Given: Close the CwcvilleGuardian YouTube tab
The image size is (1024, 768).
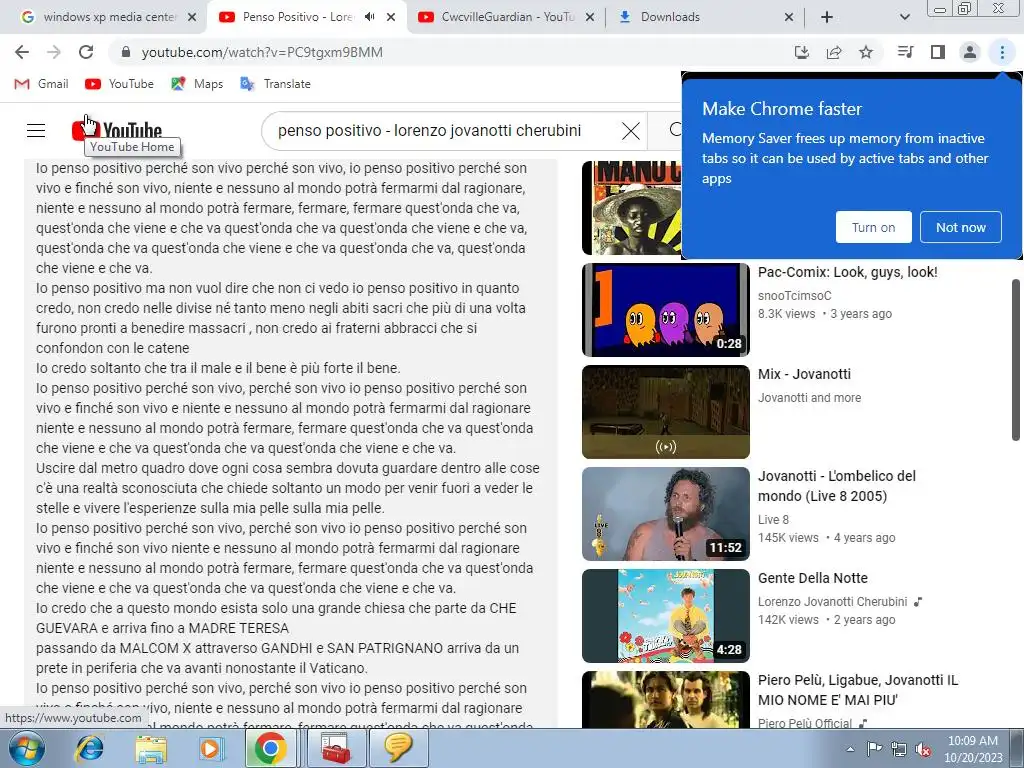Looking at the screenshot, I should pyautogui.click(x=590, y=17).
